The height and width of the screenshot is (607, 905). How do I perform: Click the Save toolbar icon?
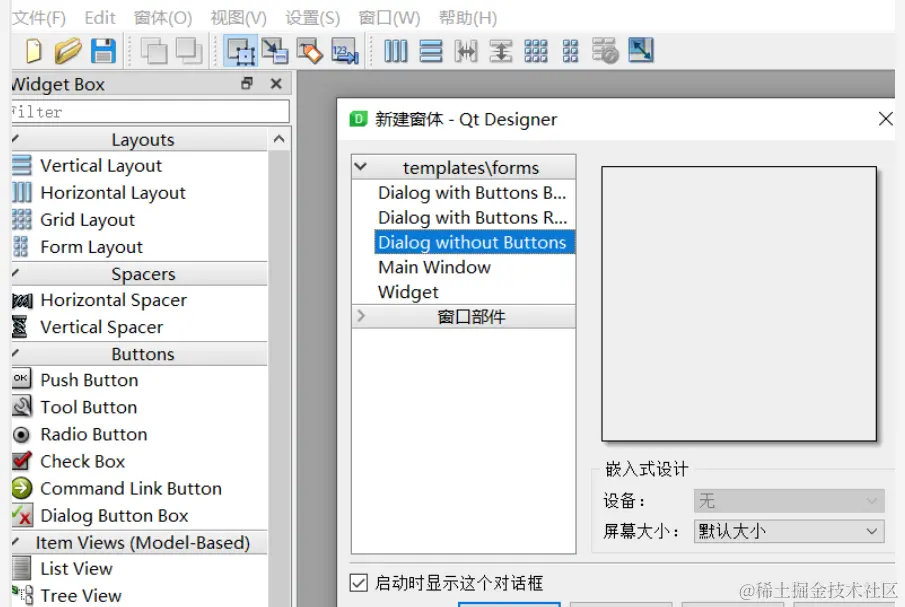pyautogui.click(x=103, y=51)
